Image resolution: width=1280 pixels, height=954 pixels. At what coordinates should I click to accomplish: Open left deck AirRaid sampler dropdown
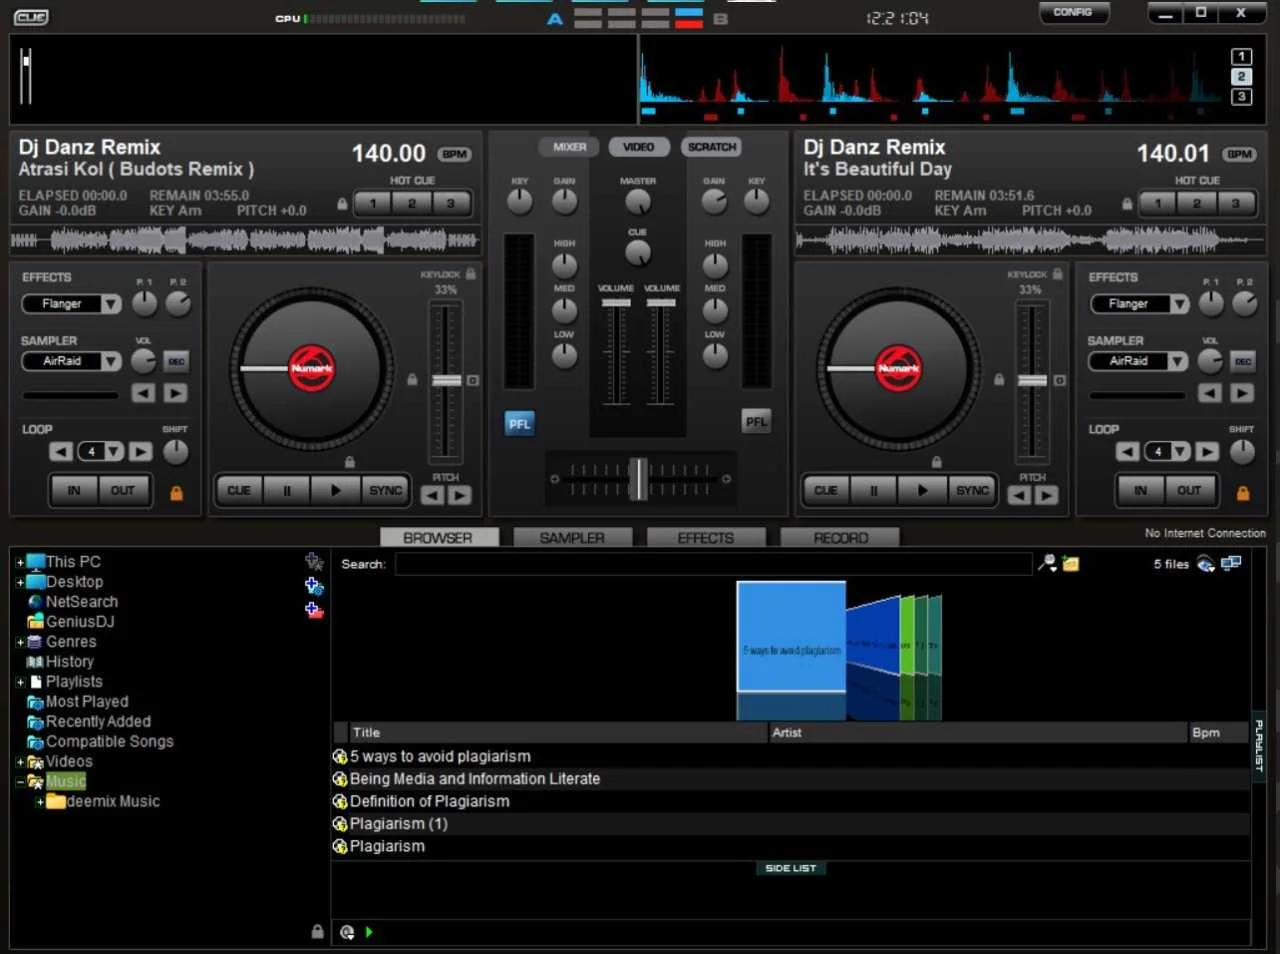pyautogui.click(x=111, y=361)
